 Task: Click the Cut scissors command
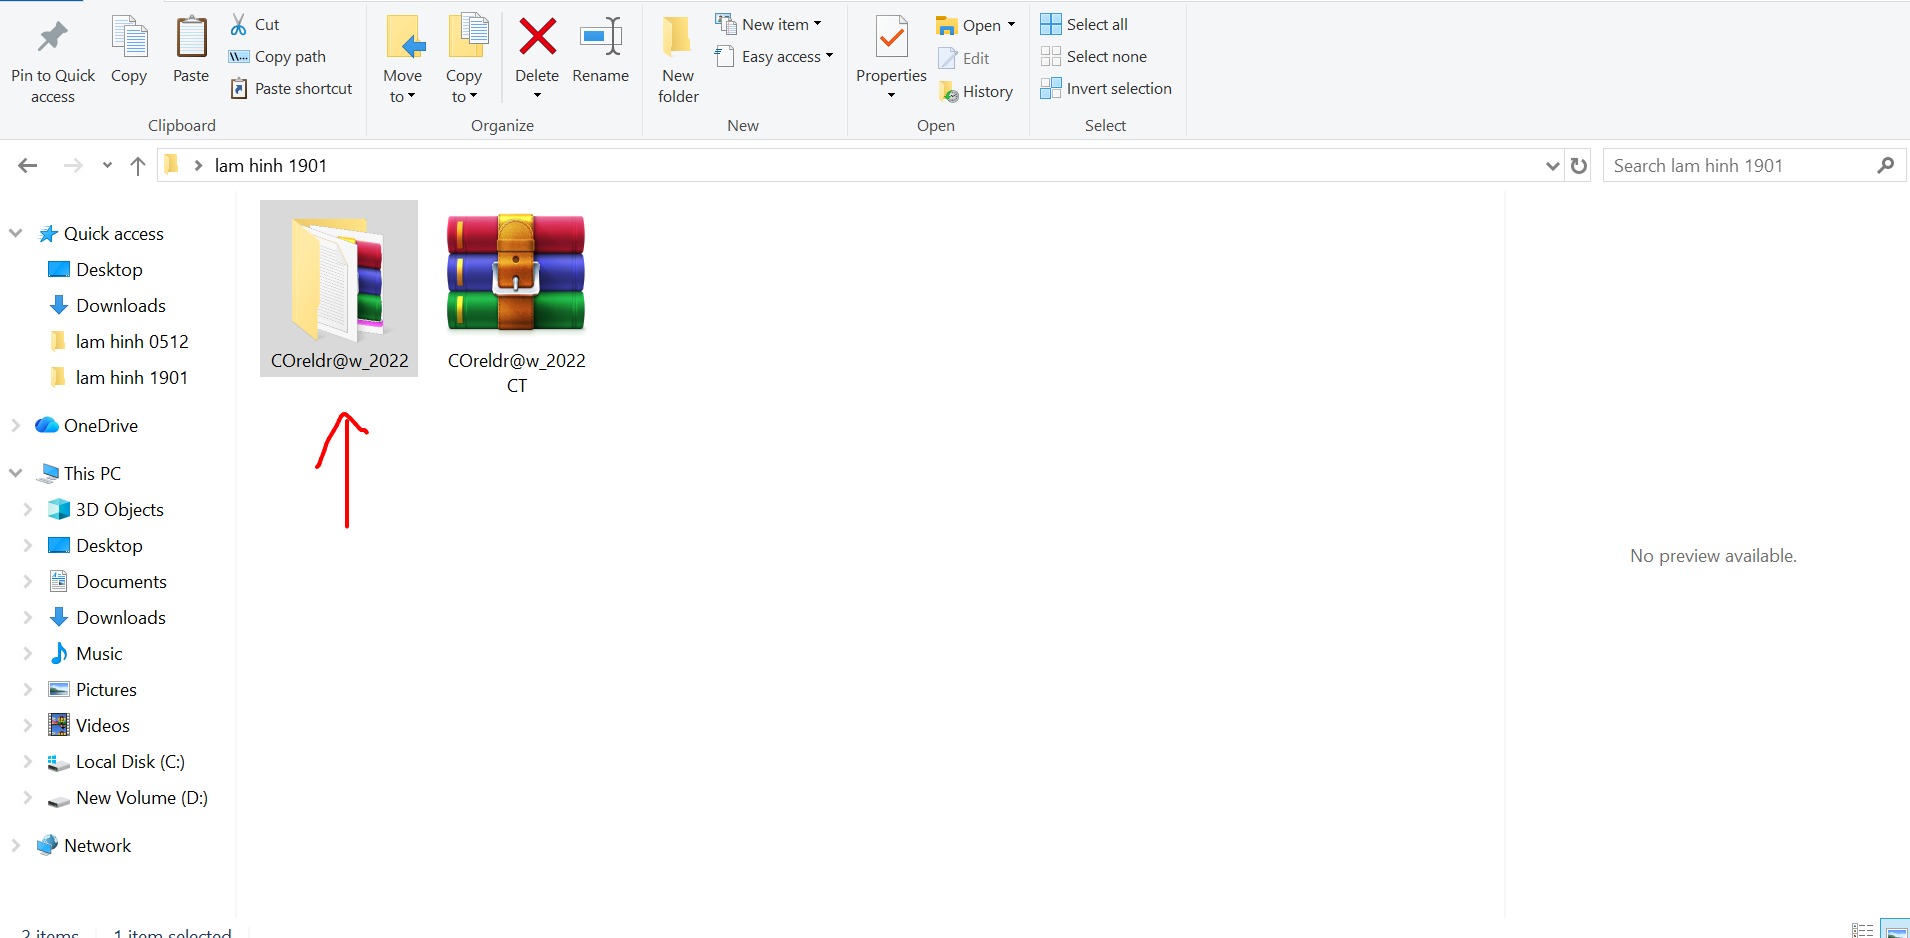(x=255, y=25)
